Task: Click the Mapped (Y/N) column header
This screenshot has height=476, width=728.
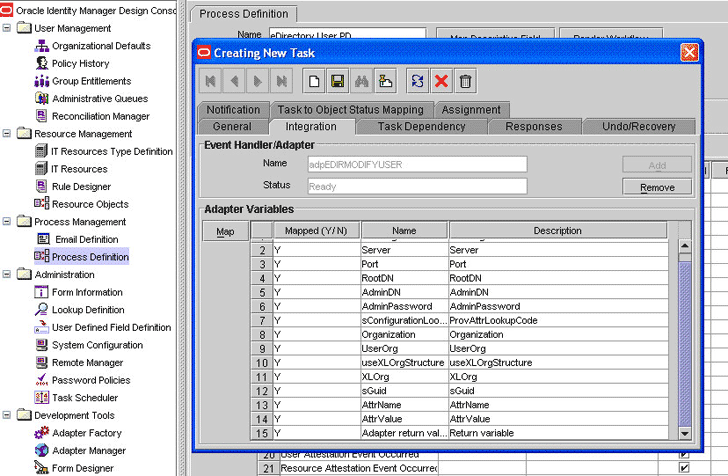Action: tap(316, 231)
